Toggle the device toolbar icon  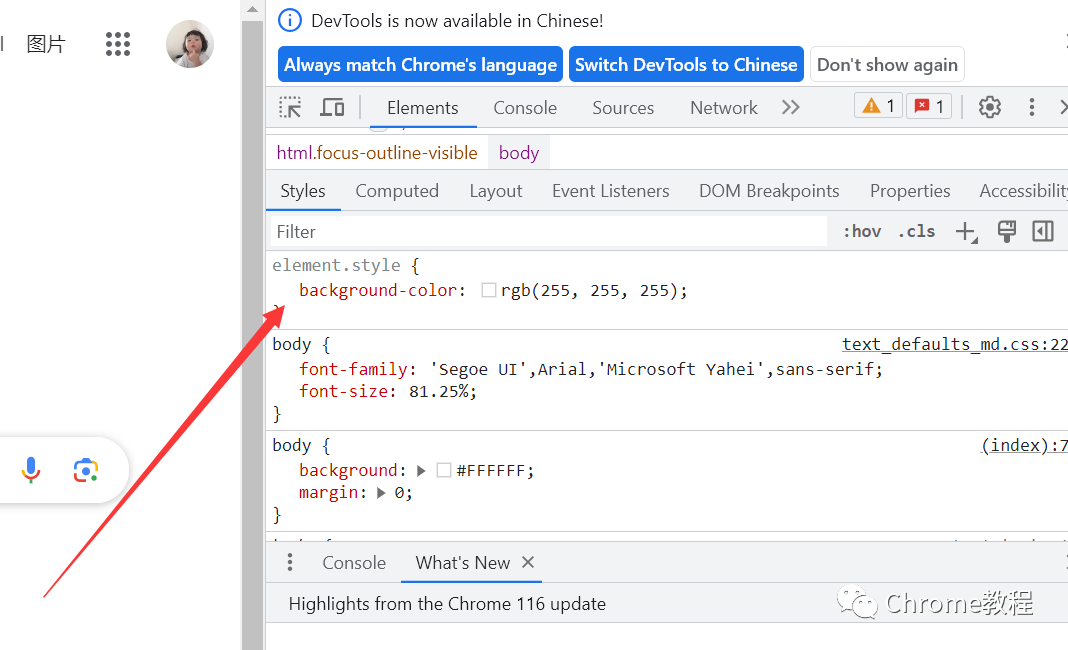point(332,108)
